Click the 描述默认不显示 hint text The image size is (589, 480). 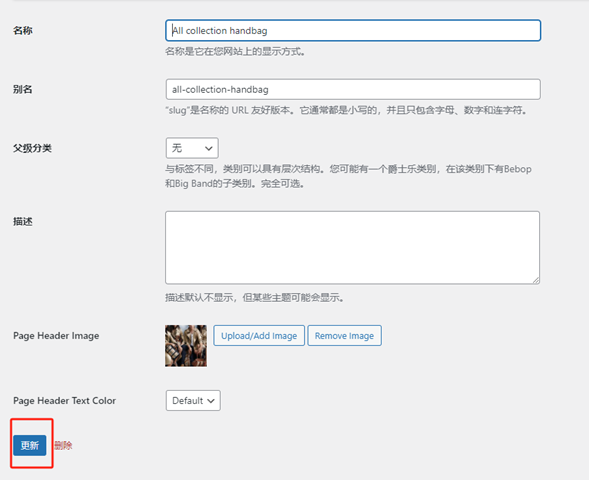[x=255, y=298]
